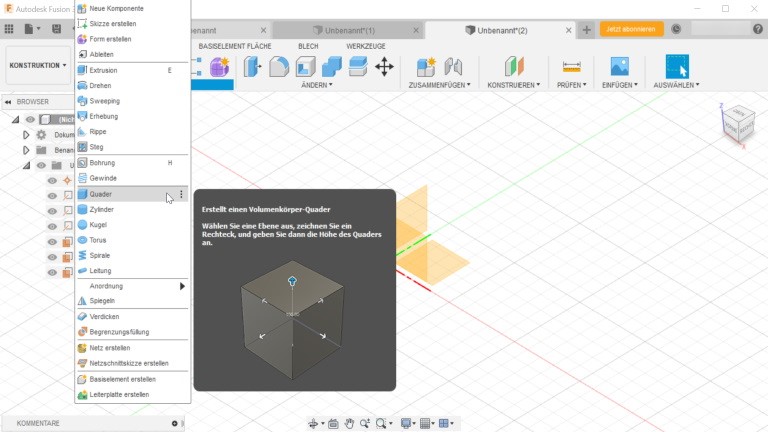The width and height of the screenshot is (768, 432).
Task: Select the Spirale coil icon
Action: tap(83, 256)
